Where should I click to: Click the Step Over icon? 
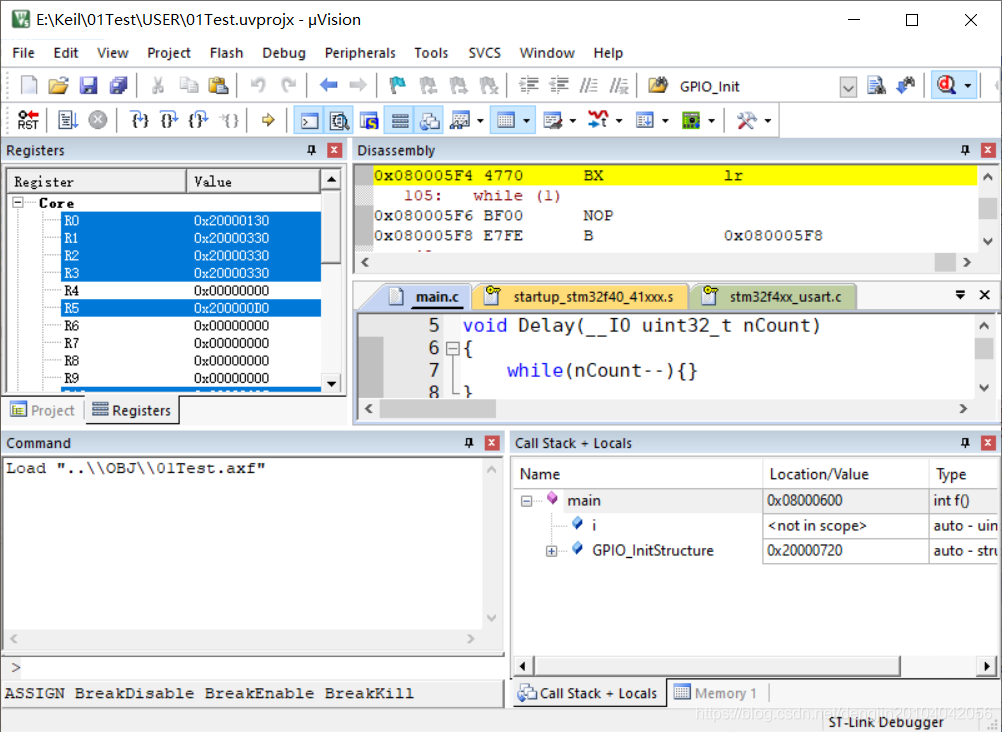(169, 120)
